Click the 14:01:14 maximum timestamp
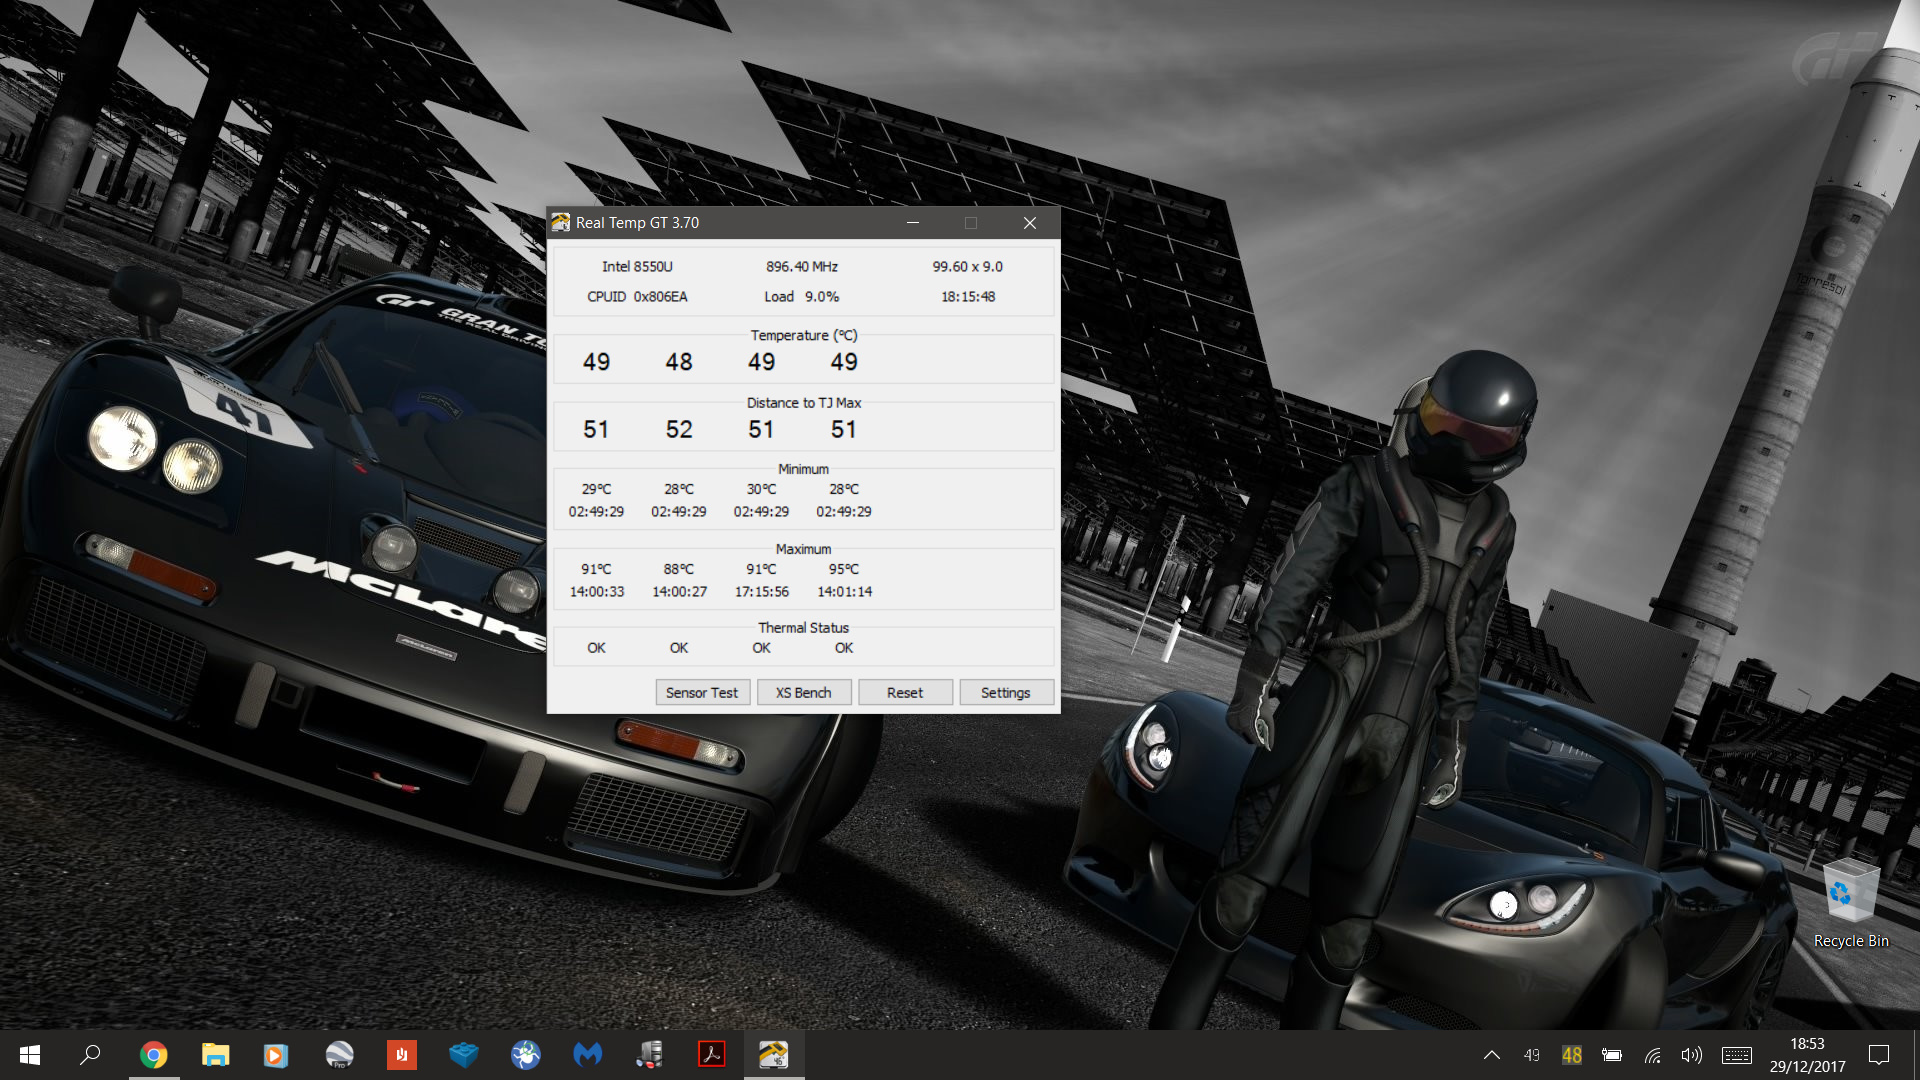This screenshot has width=1920, height=1080. [x=844, y=592]
